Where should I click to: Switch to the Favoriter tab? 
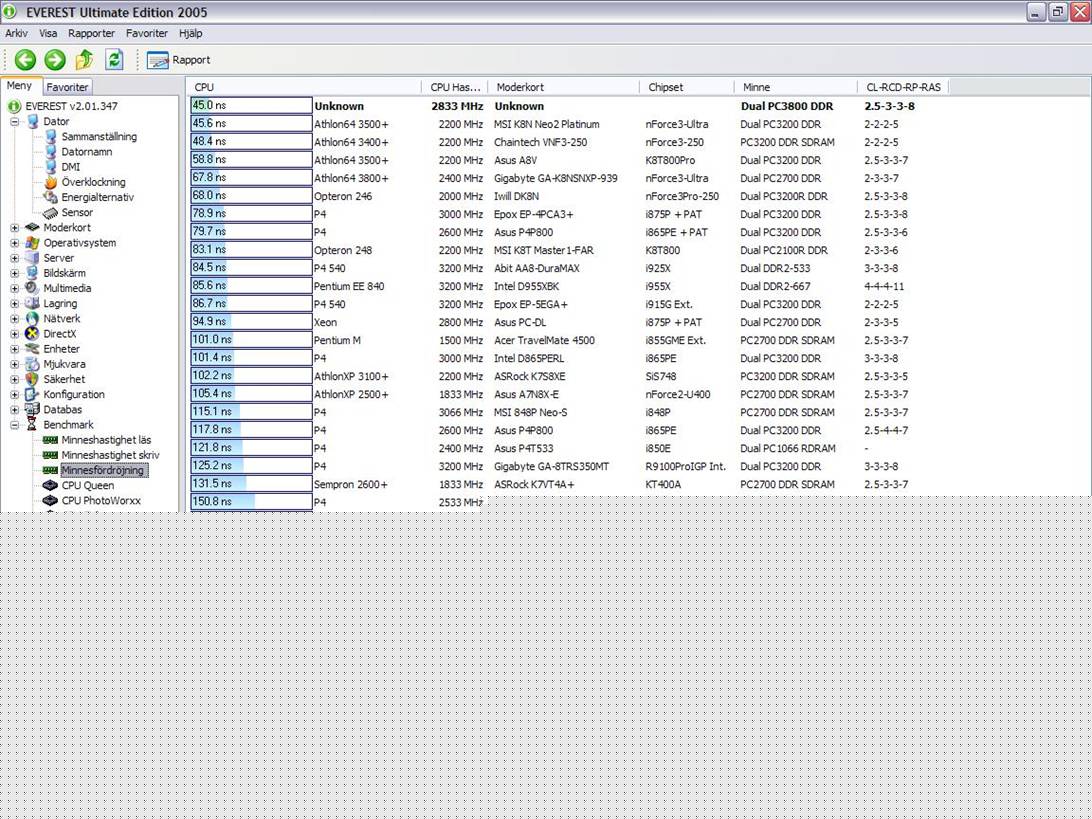67,87
